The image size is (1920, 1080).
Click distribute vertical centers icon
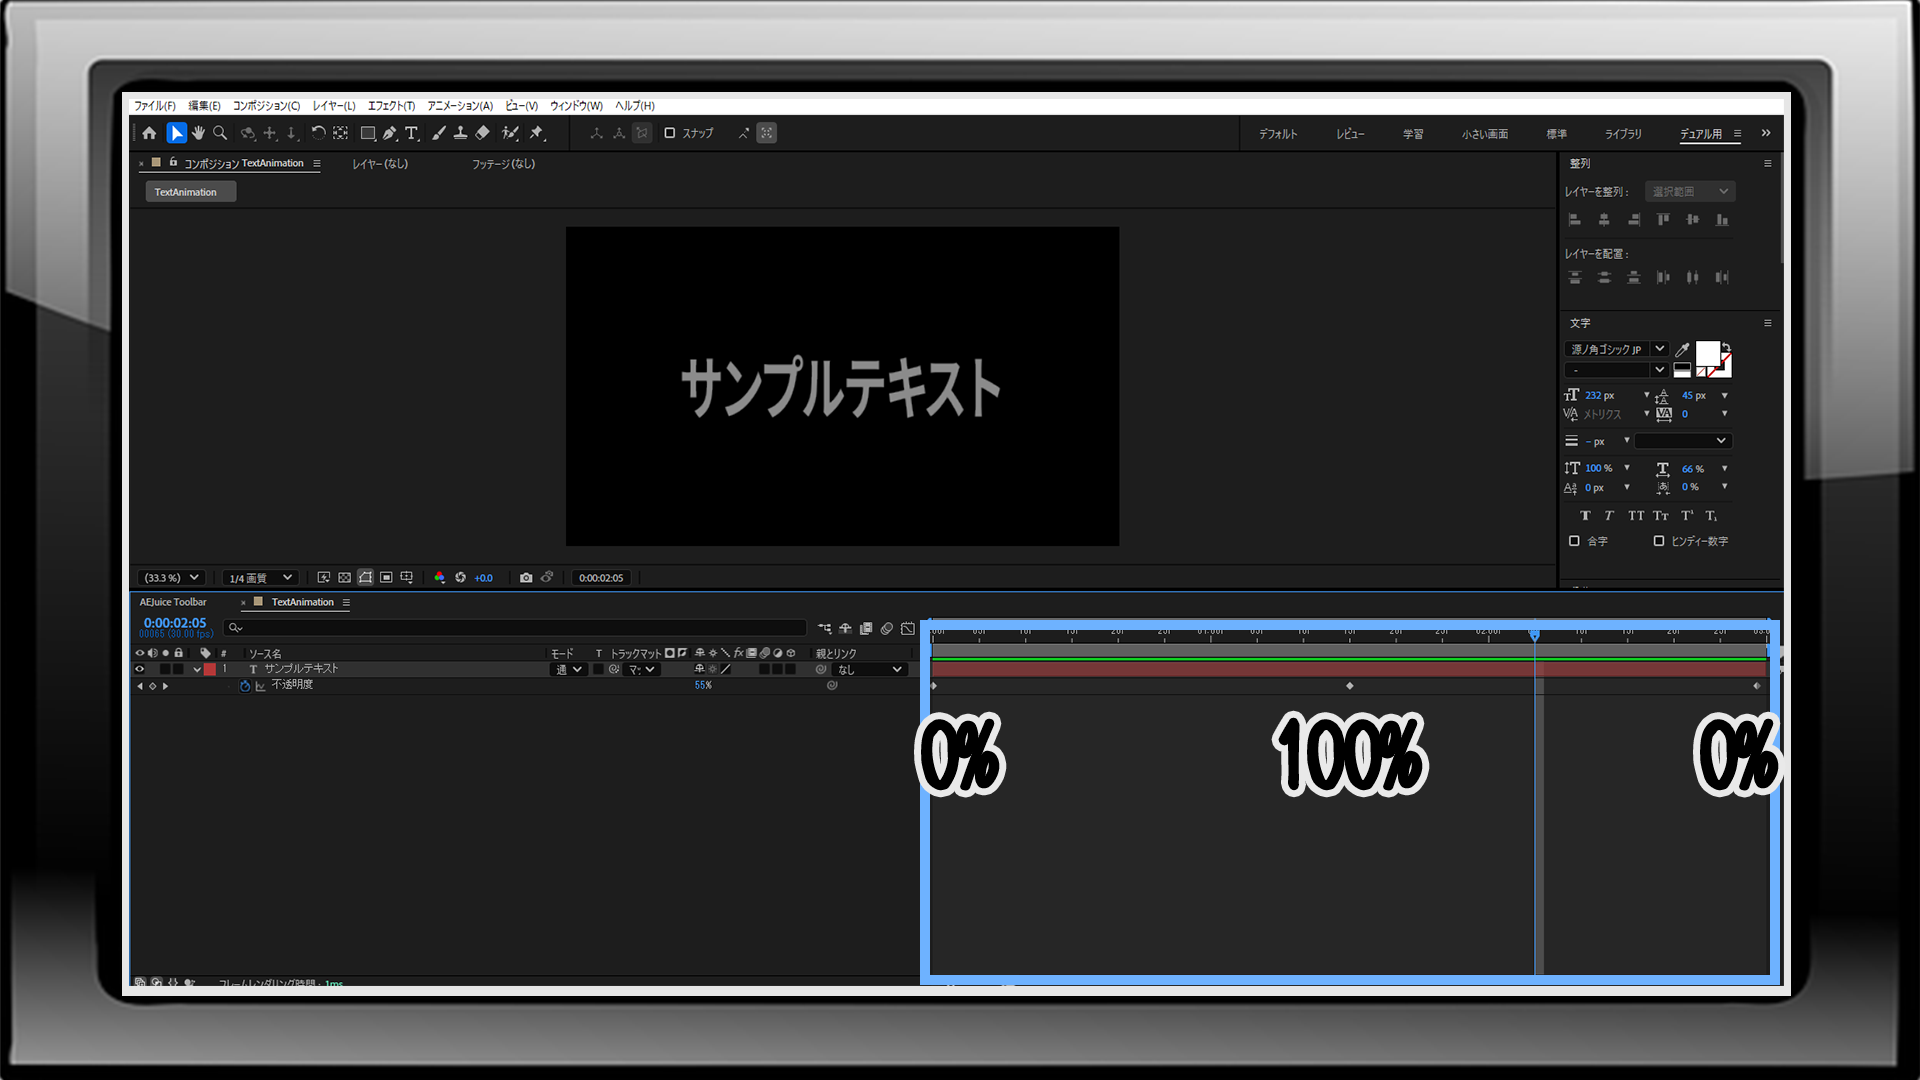click(x=1604, y=278)
